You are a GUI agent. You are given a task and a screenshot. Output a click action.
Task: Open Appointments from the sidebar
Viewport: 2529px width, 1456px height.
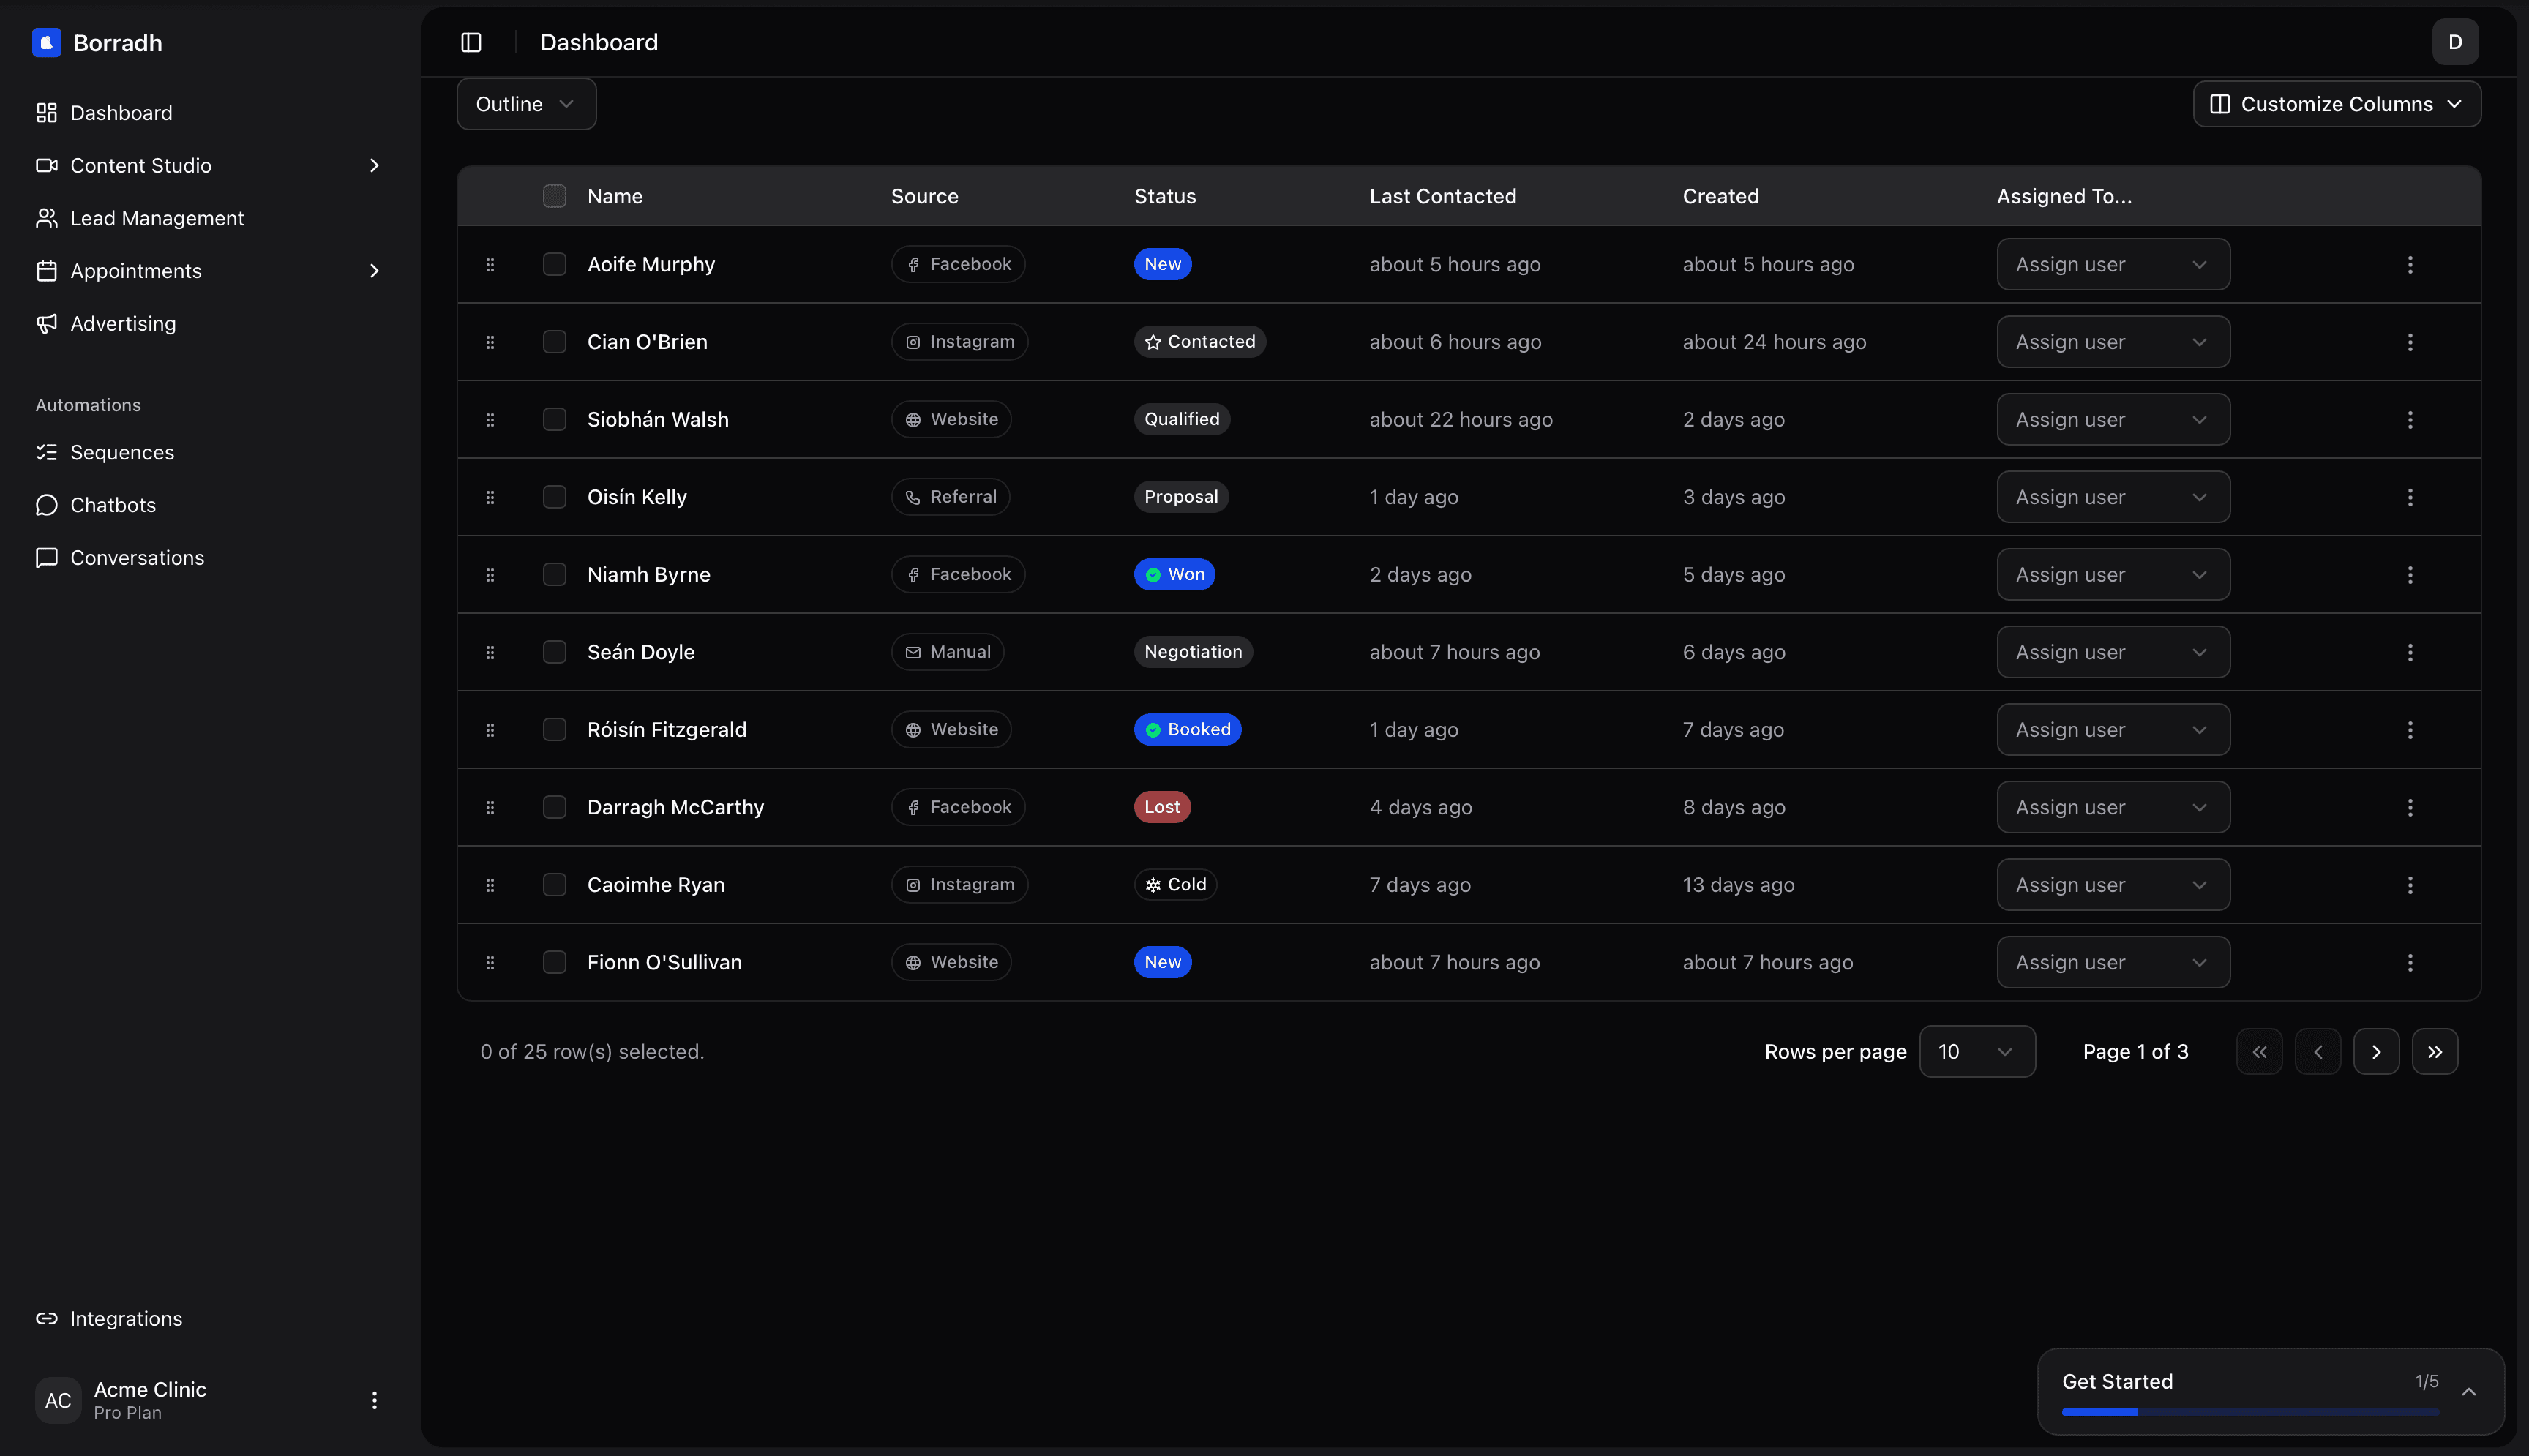point(136,270)
